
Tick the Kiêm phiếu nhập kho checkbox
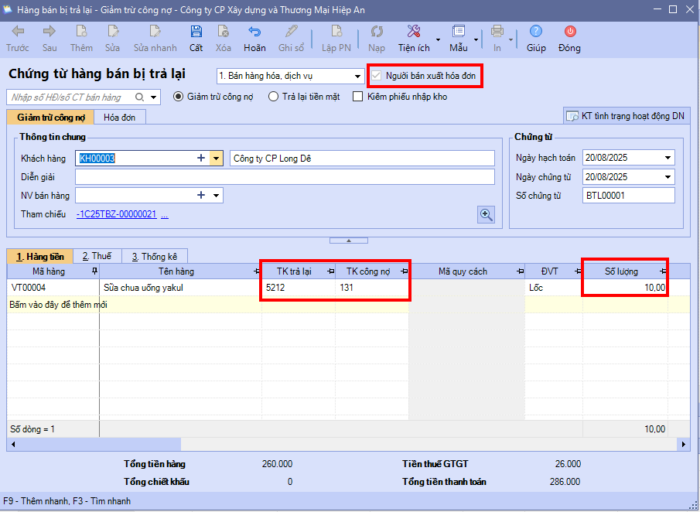click(x=358, y=97)
